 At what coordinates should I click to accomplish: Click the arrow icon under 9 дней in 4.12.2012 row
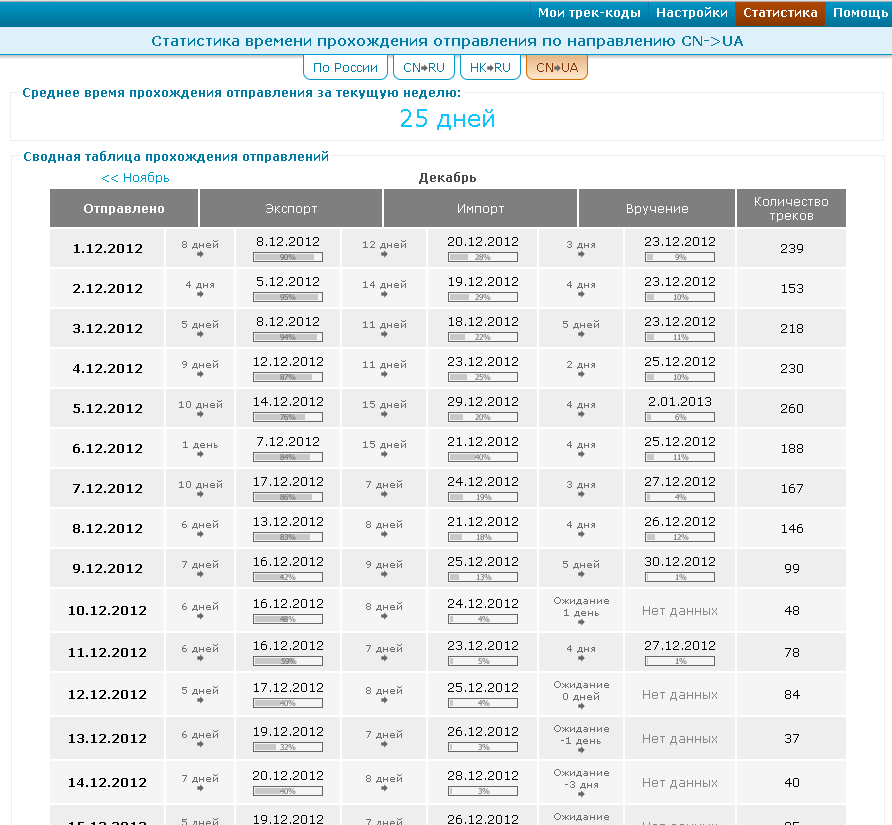click(200, 374)
